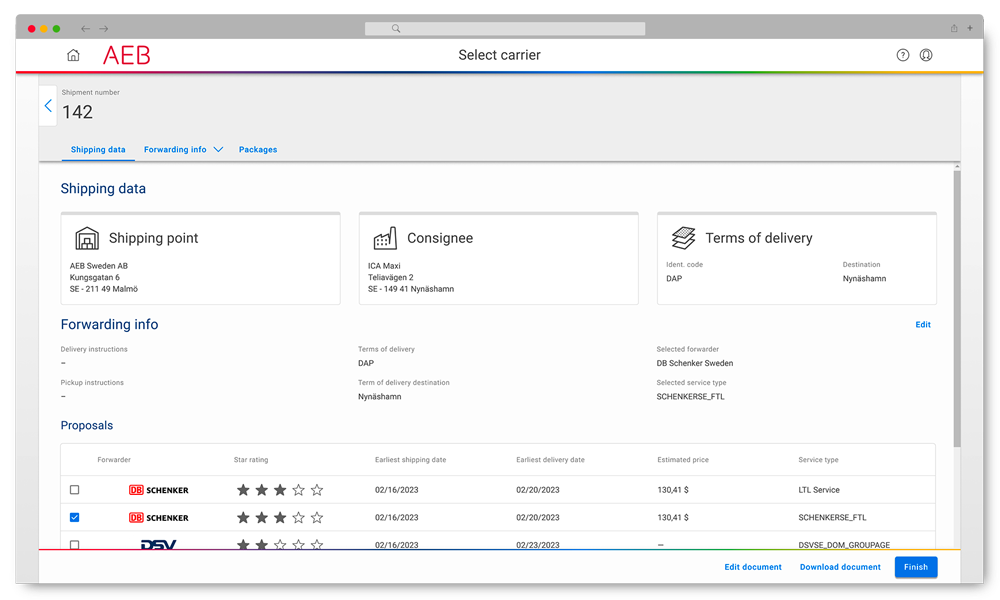Click the browser share icon
The image size is (1000, 600).
(x=954, y=28)
